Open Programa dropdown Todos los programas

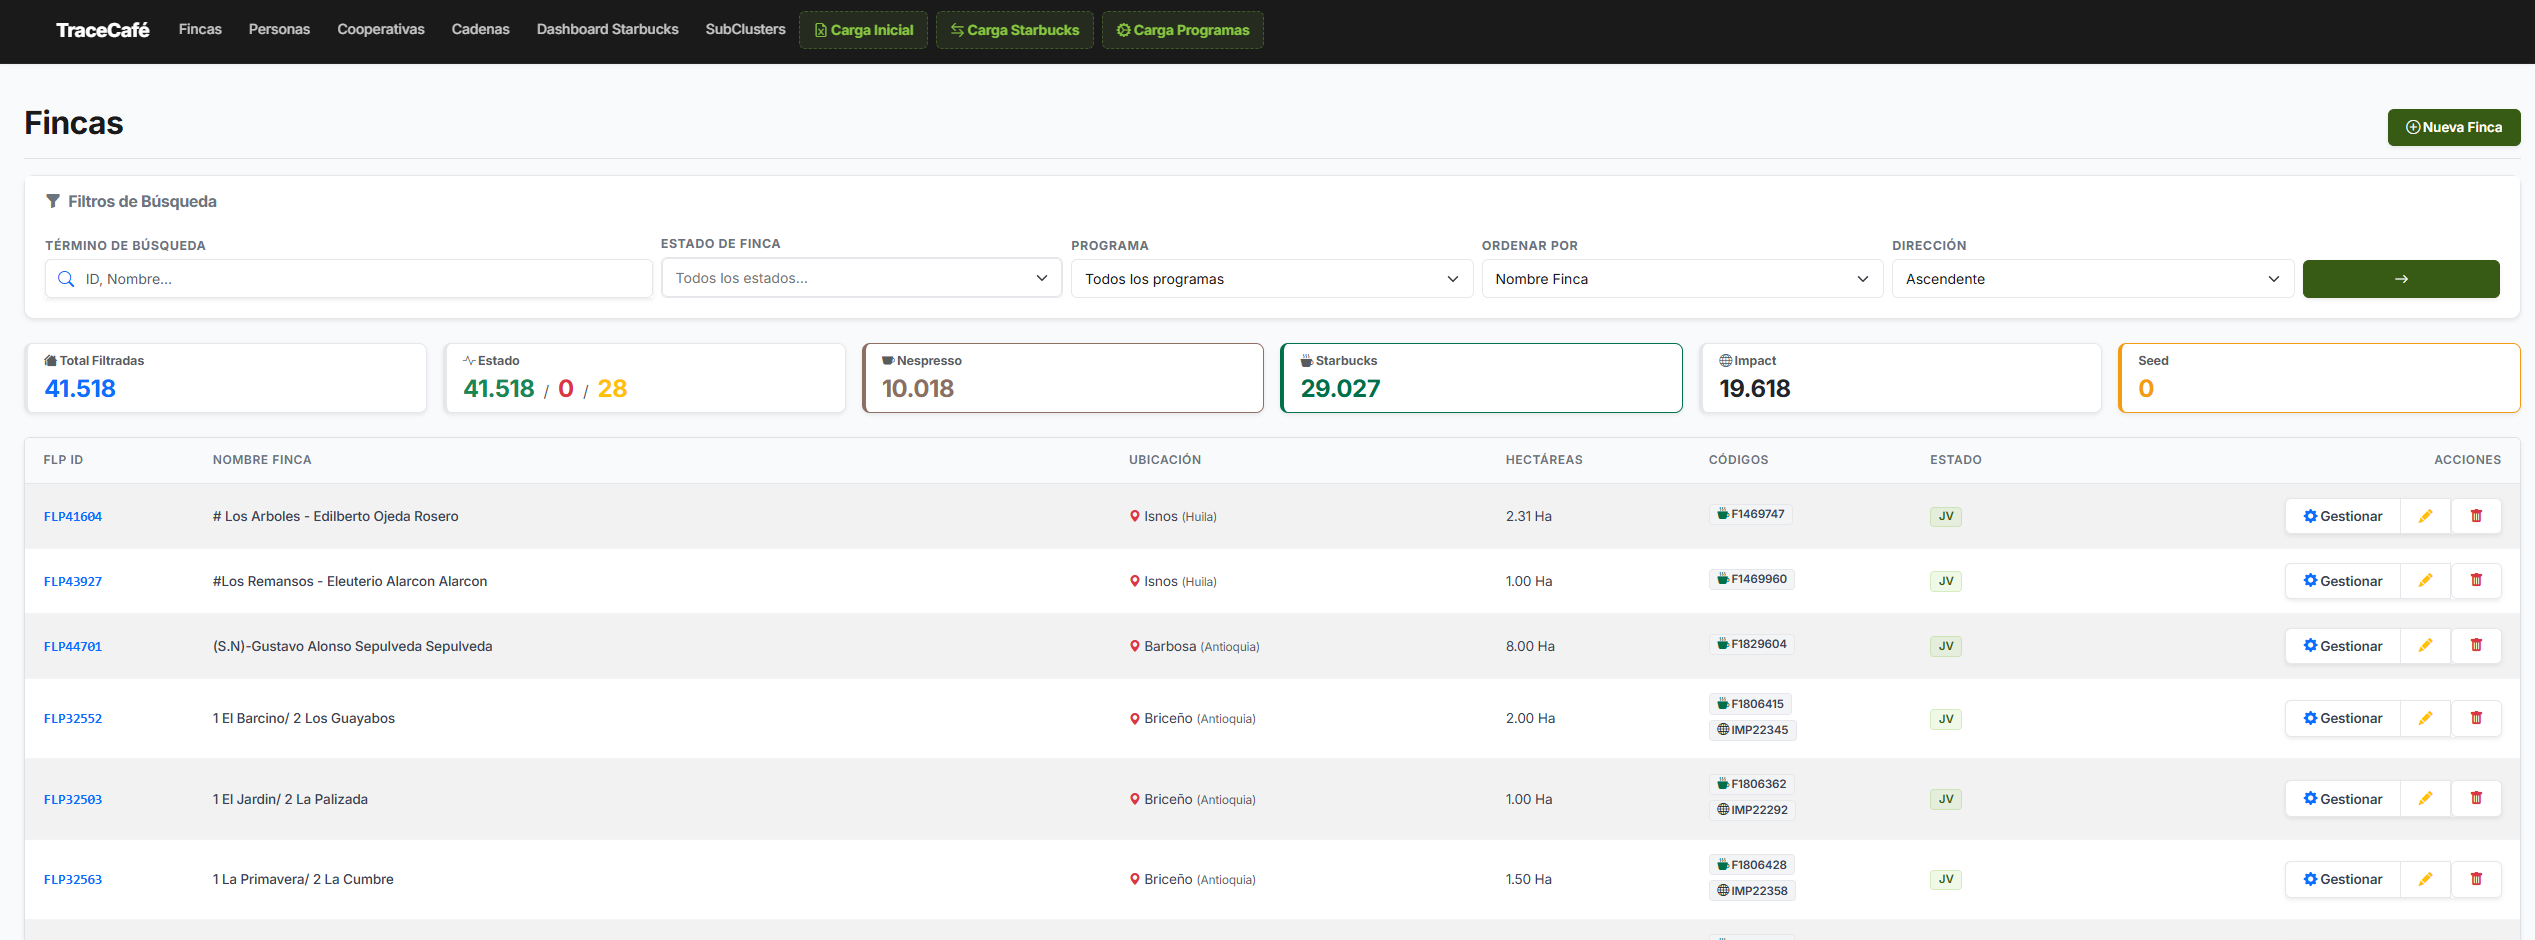1272,279
